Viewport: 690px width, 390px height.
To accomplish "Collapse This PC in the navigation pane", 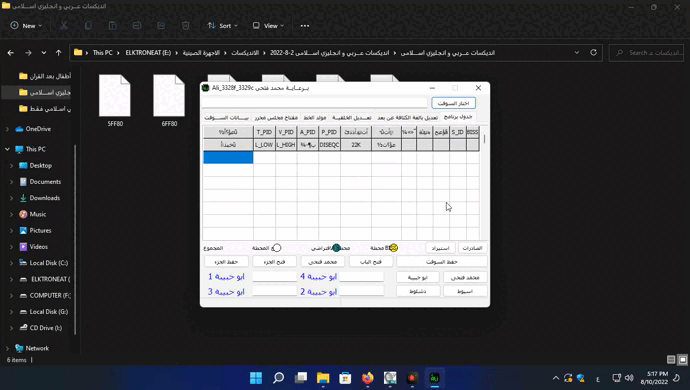I will [7, 149].
